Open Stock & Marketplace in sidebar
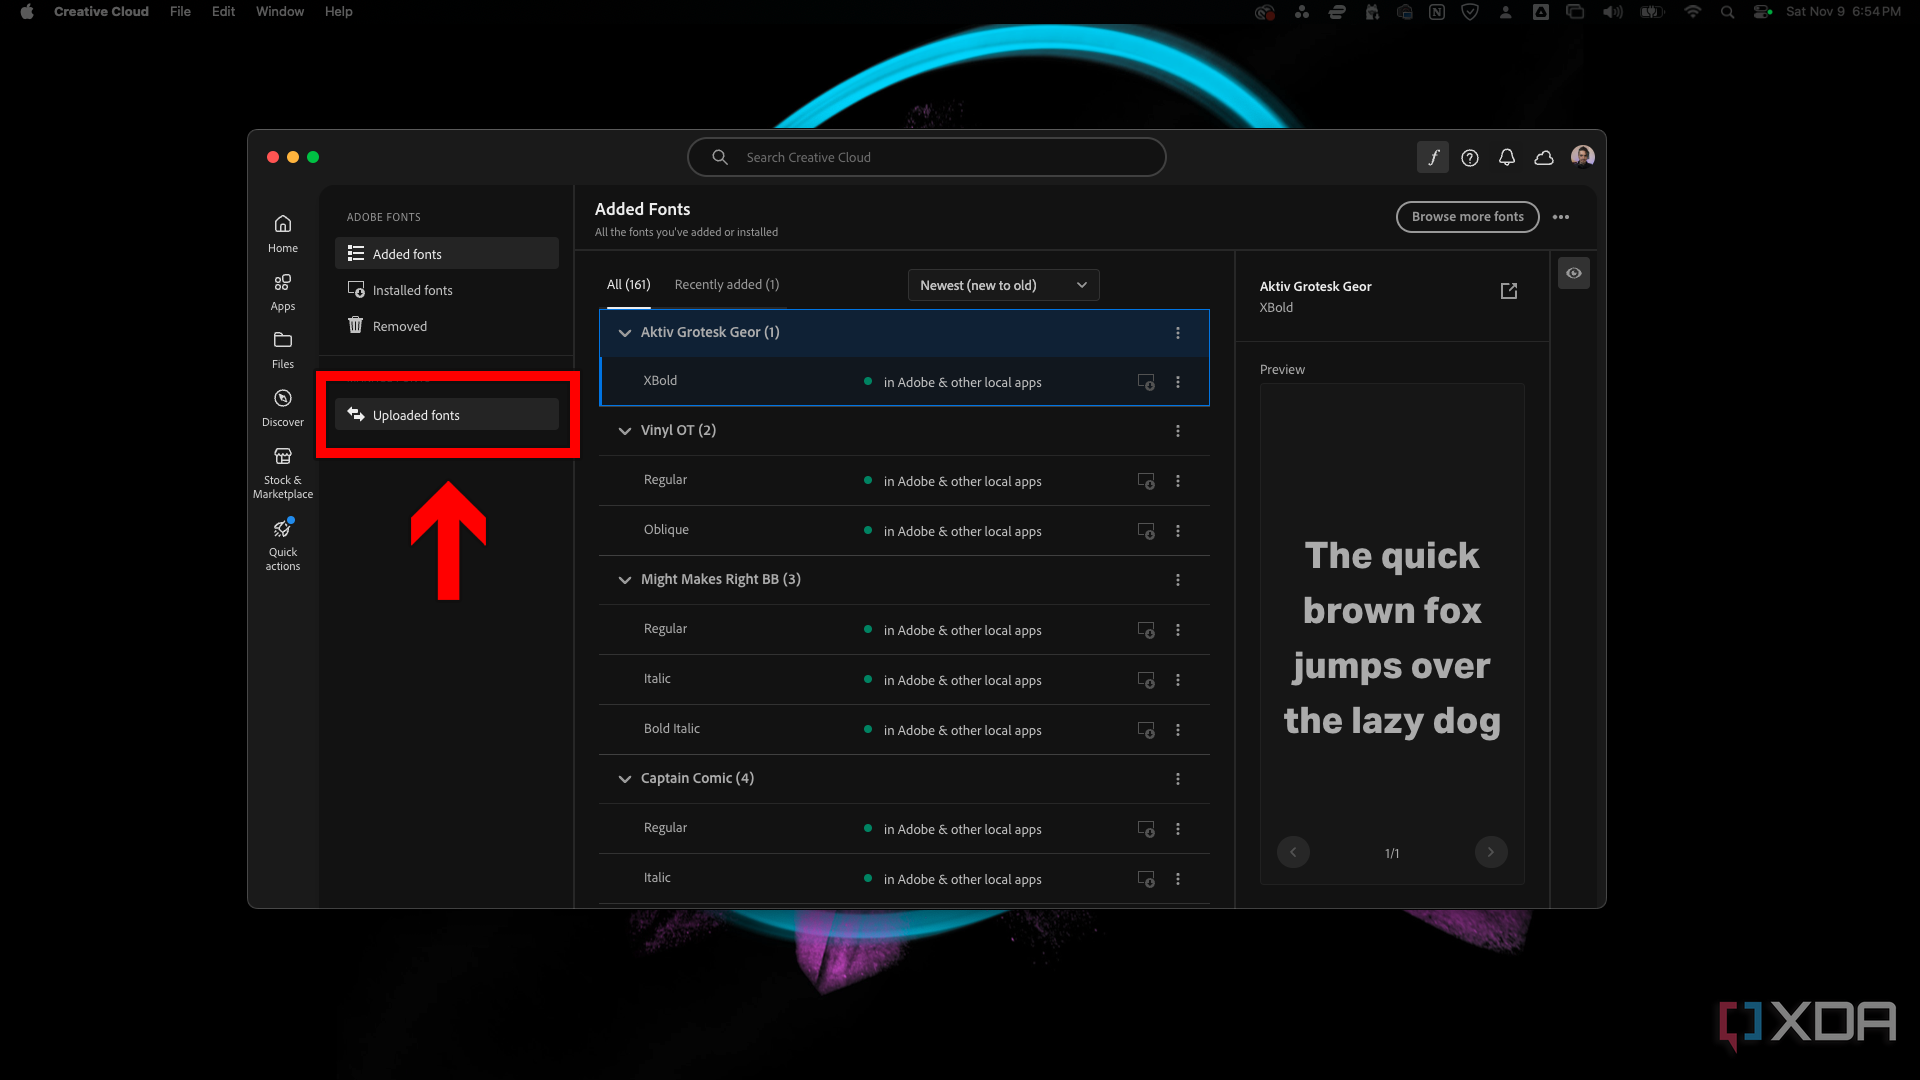 pos(283,472)
